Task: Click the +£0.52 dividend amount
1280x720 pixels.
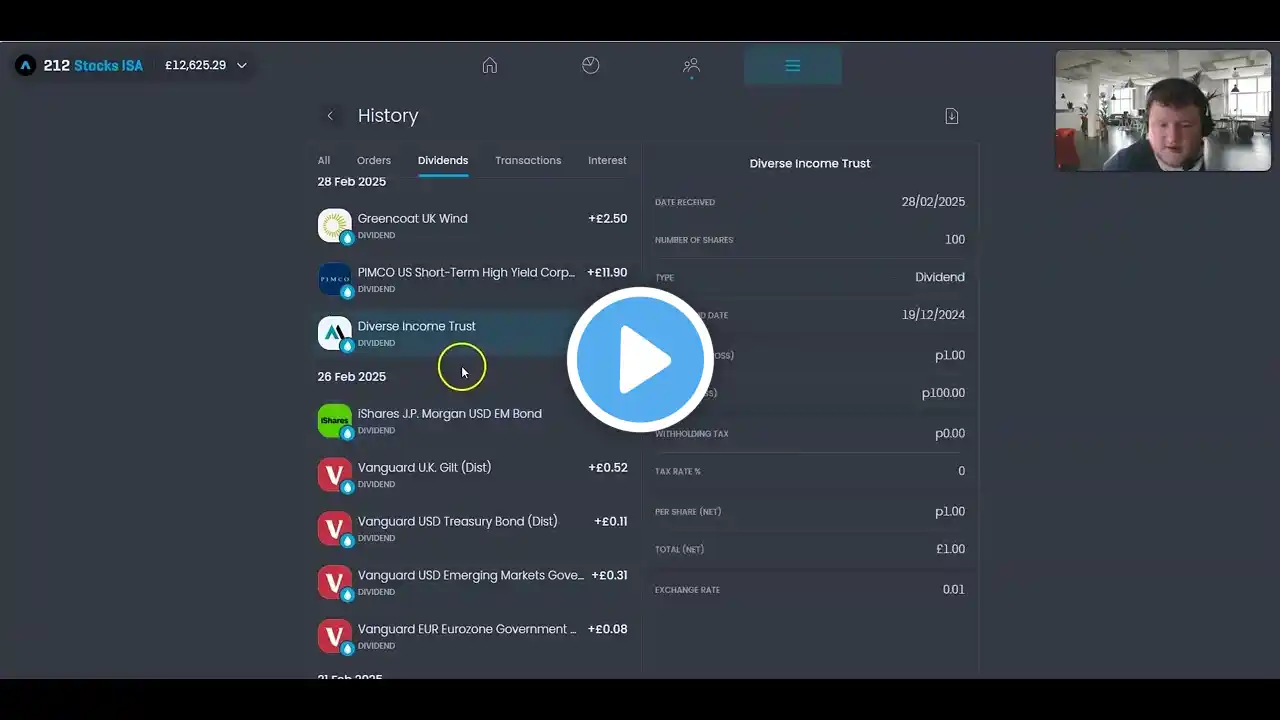Action: coord(608,468)
